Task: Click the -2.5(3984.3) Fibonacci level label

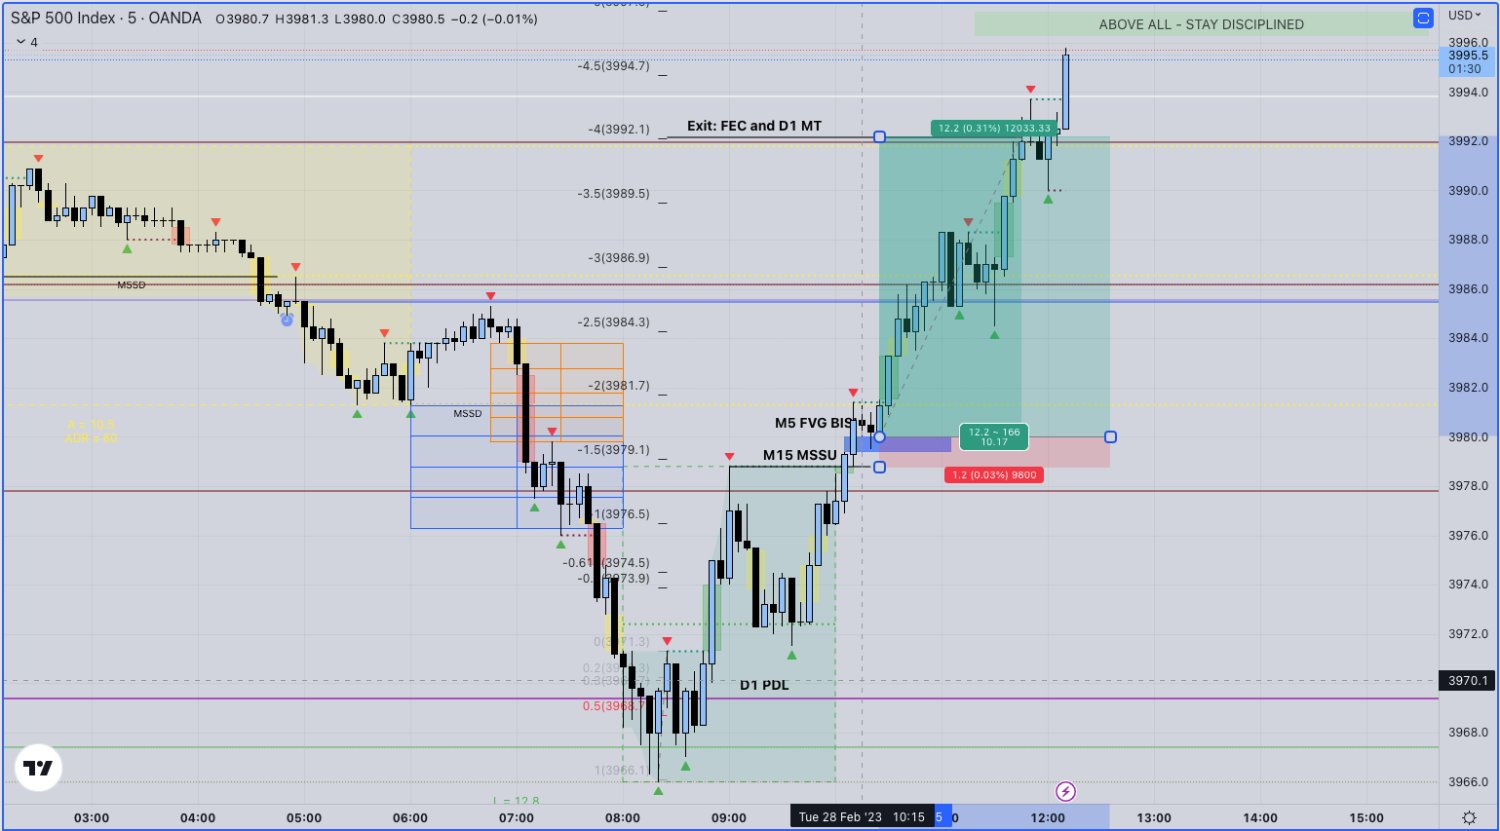Action: 613,322
